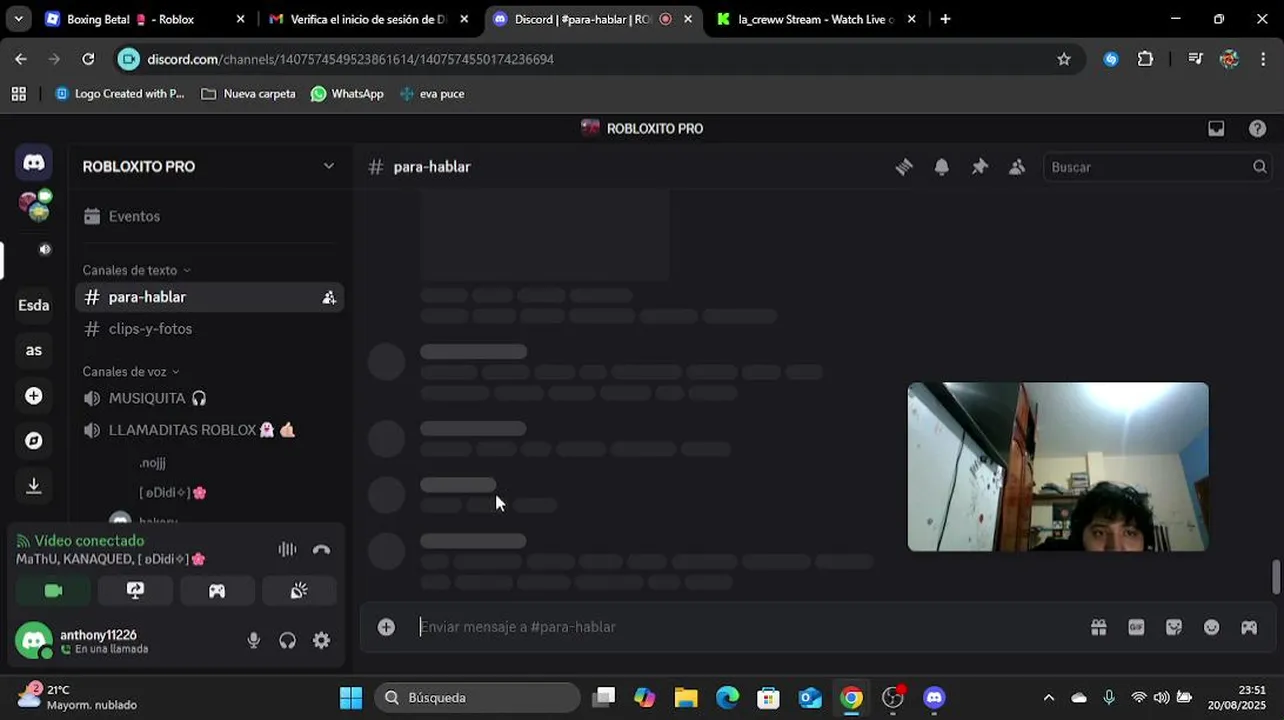Click the Chrome address bar URL
Screen dimensions: 1284x720
click(350, 59)
